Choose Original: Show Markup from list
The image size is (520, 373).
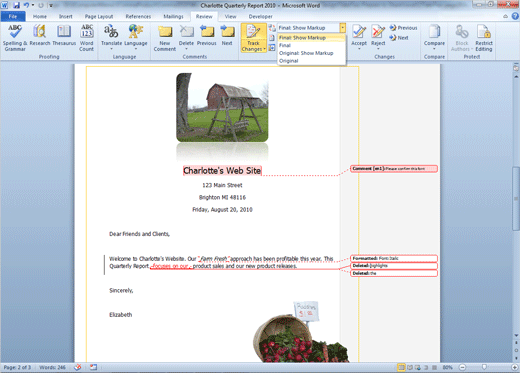click(306, 53)
